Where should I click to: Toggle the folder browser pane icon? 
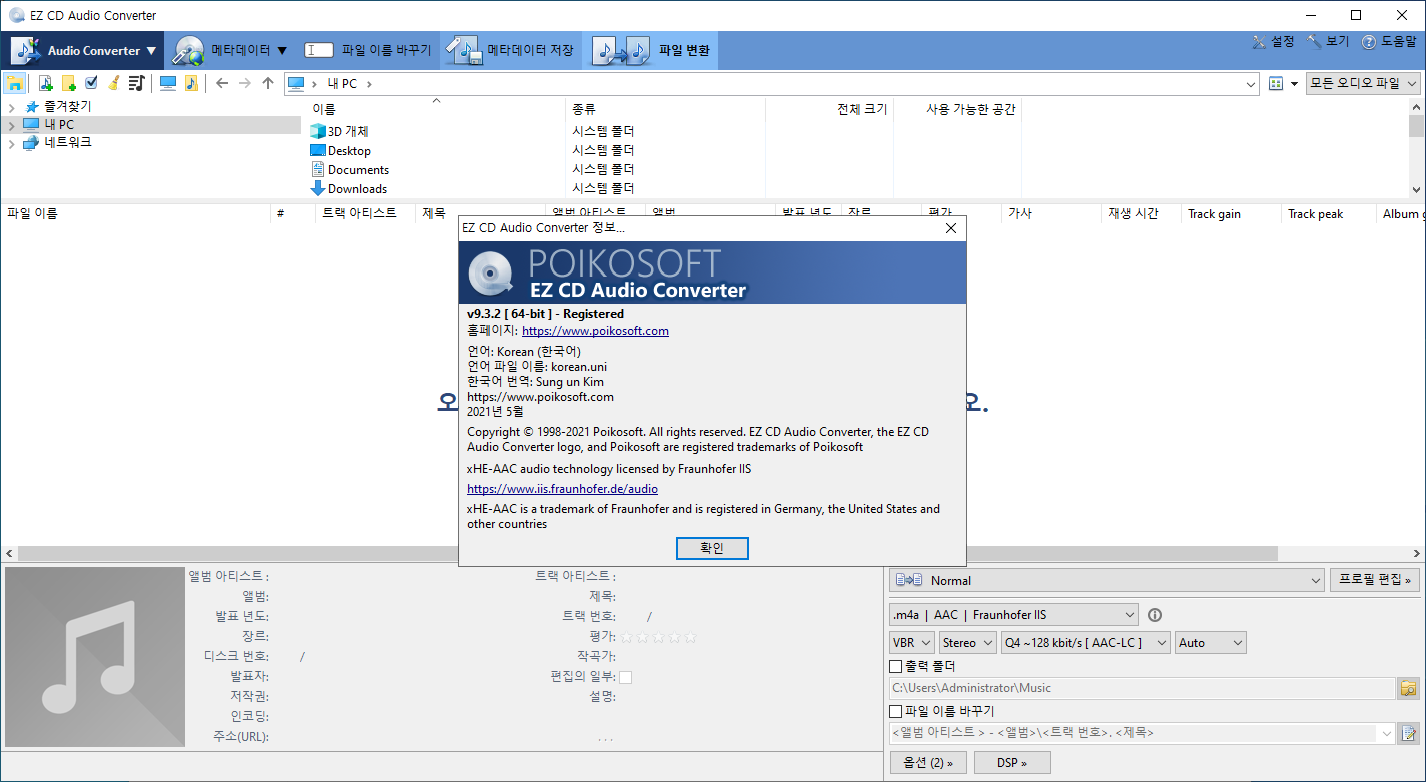coord(15,83)
